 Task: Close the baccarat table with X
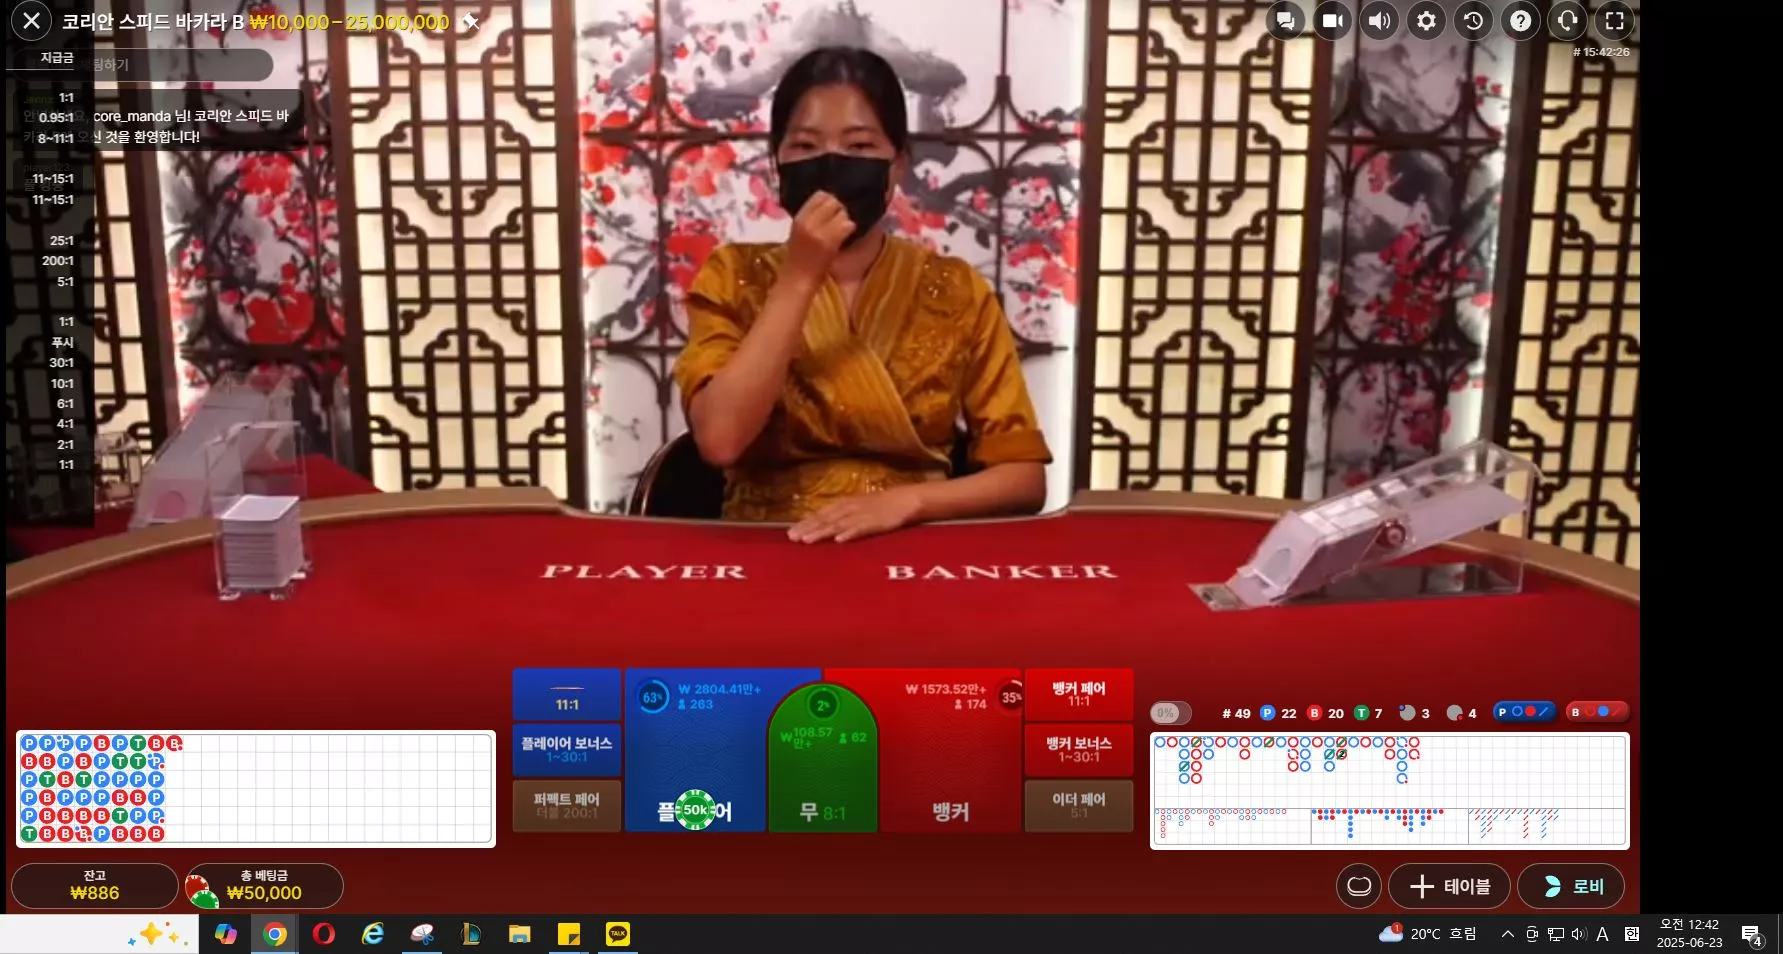coord(31,21)
